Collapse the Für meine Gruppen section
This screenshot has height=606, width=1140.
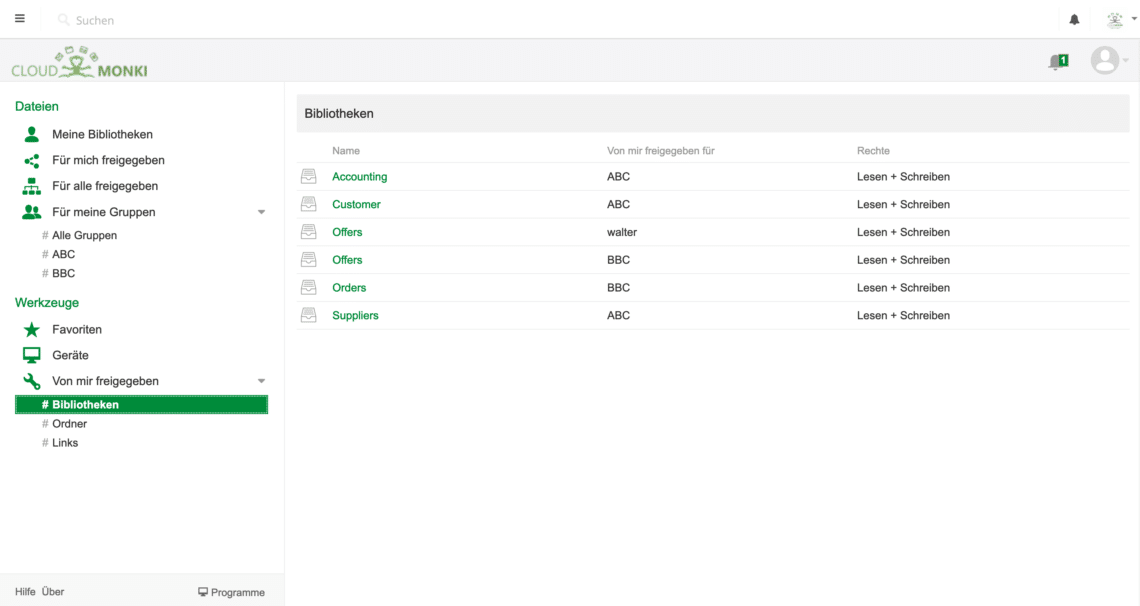click(262, 212)
